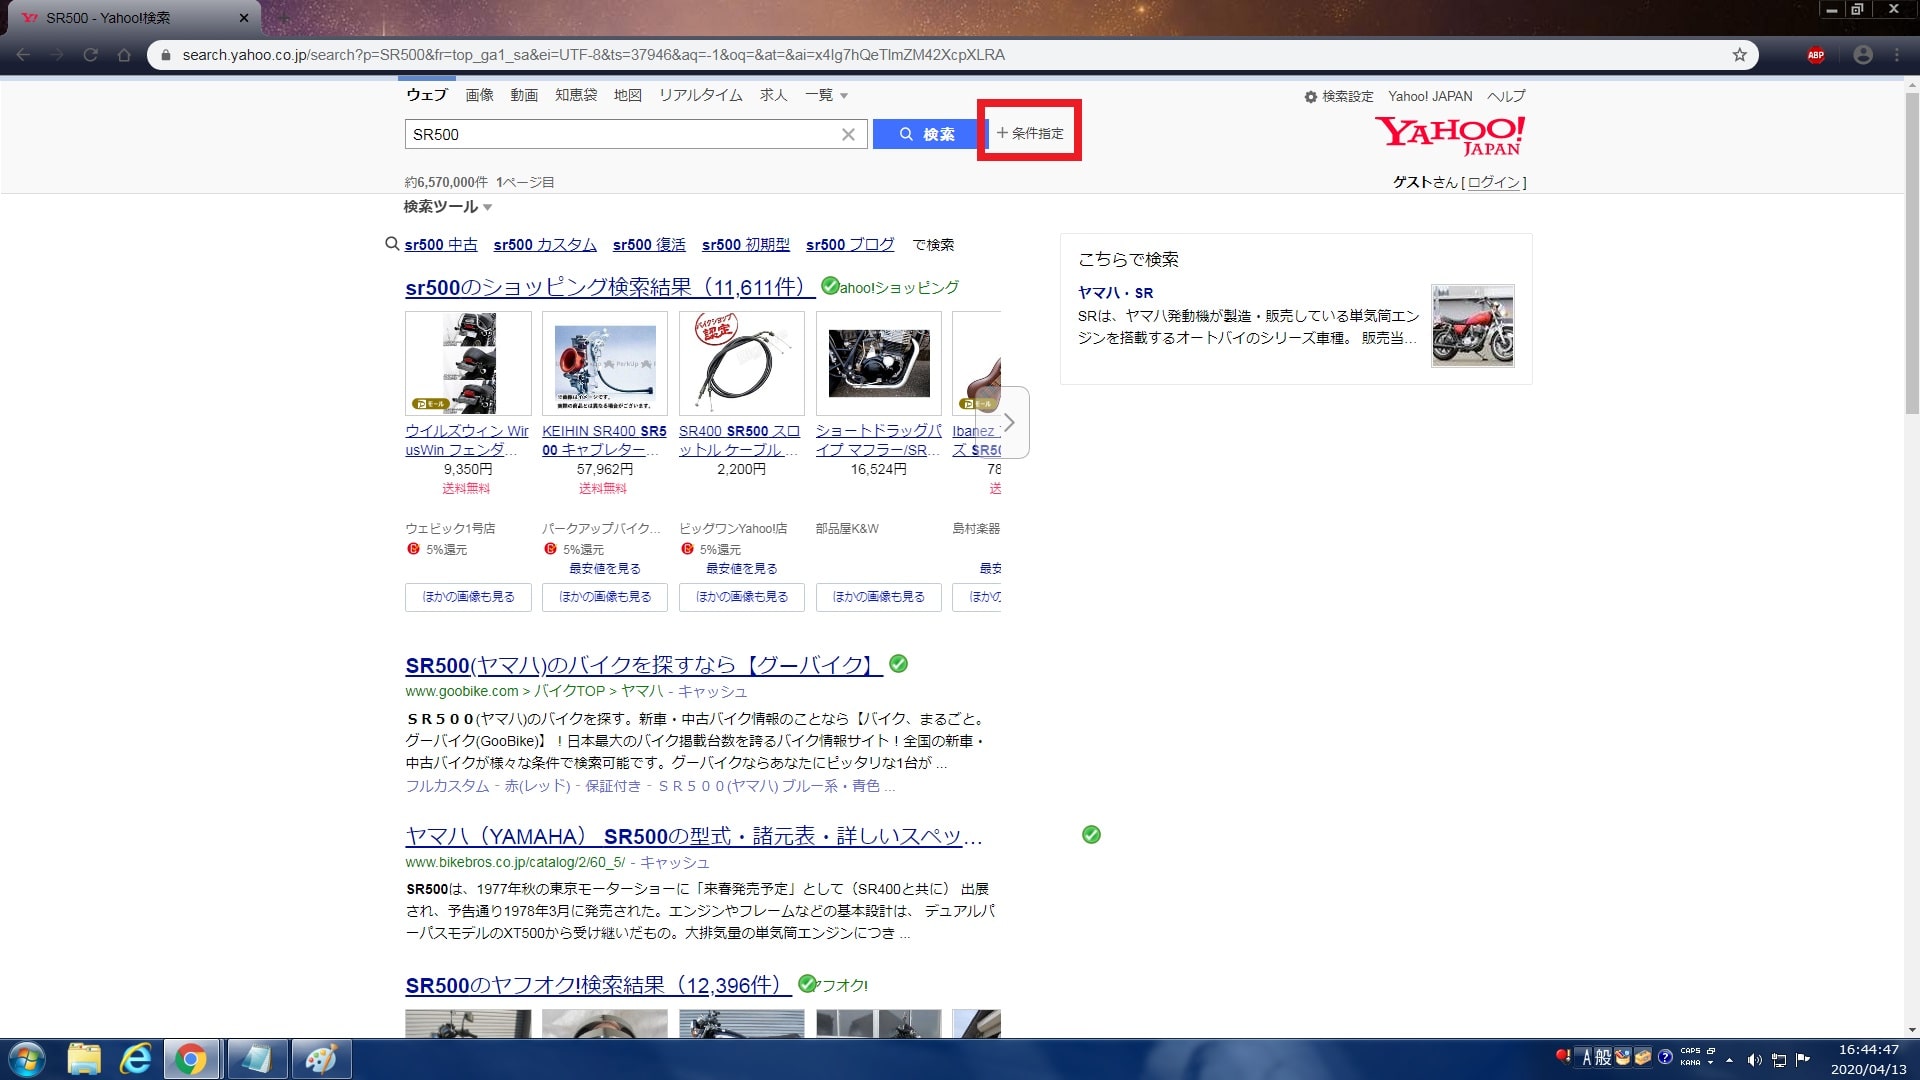Go to the browser home page icon
1920x1080 pixels.
click(x=124, y=55)
